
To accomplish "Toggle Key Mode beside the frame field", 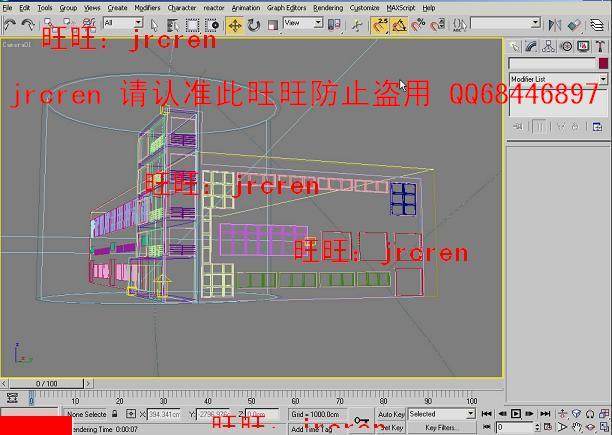I will pos(487,427).
